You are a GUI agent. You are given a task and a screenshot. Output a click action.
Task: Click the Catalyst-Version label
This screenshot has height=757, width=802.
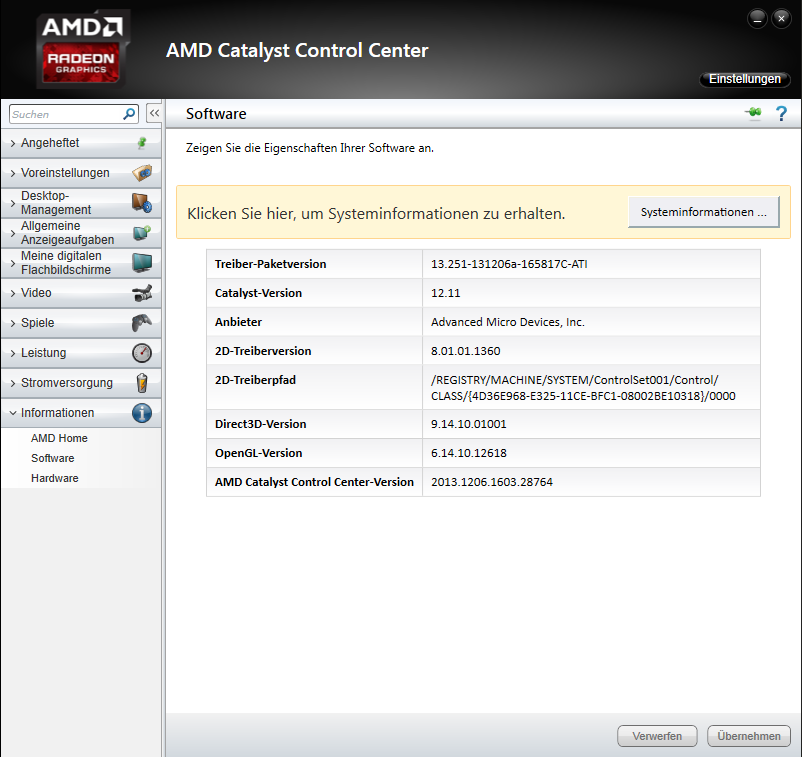(x=258, y=293)
